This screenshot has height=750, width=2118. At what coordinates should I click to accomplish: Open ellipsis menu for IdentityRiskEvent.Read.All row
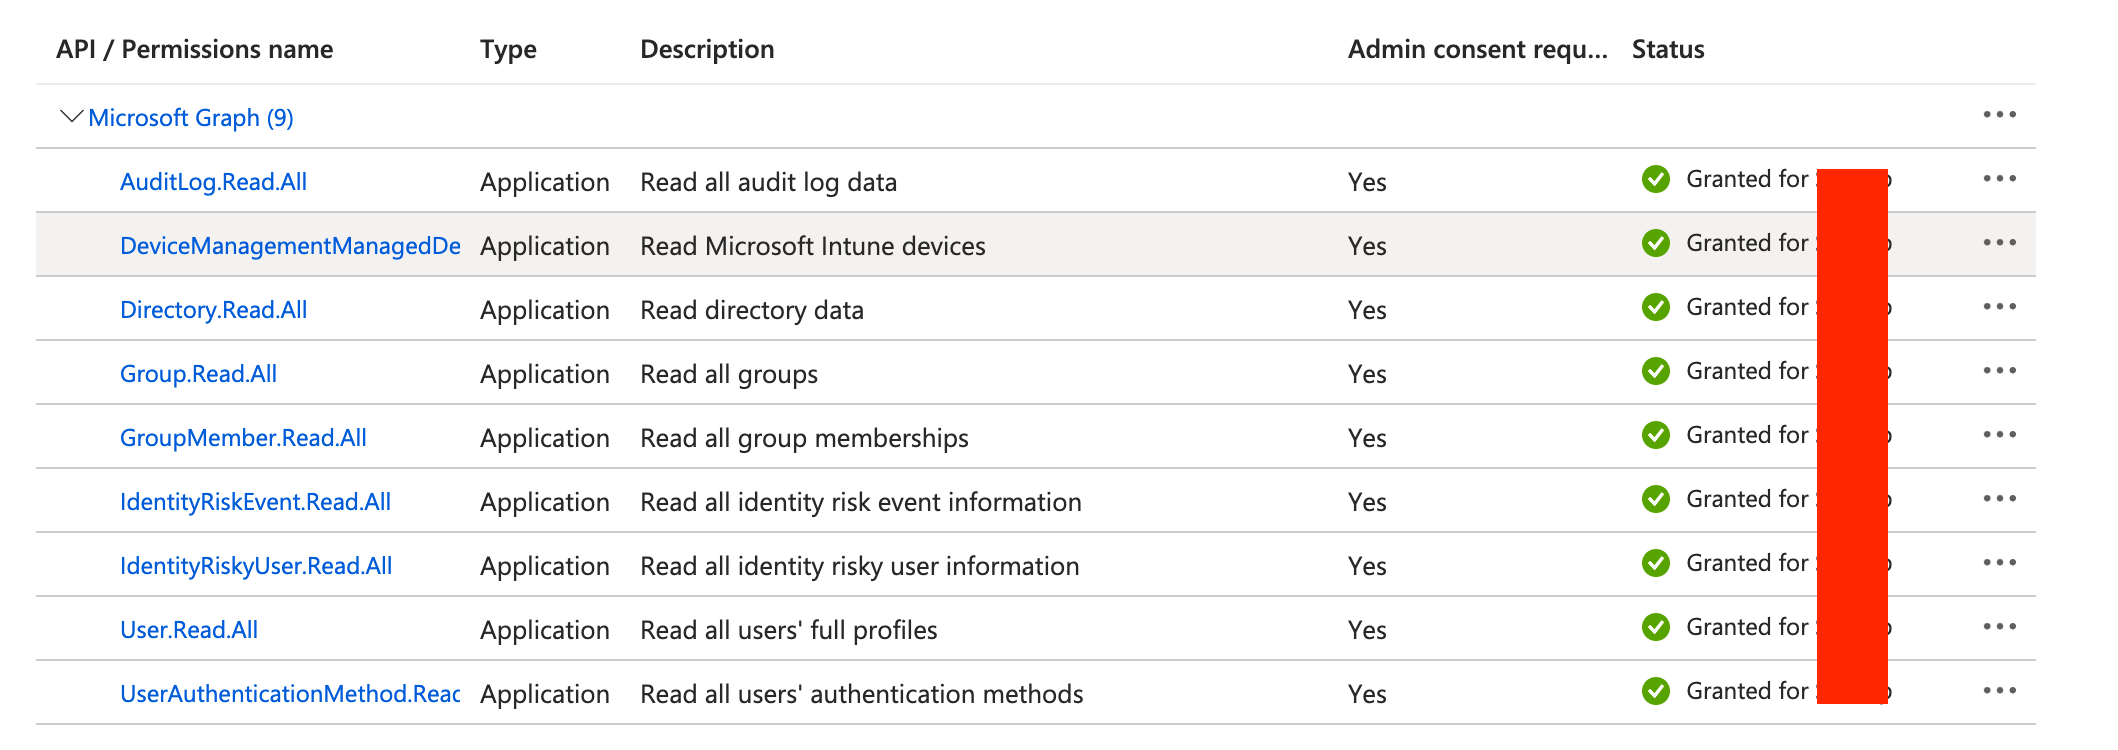click(x=1999, y=499)
